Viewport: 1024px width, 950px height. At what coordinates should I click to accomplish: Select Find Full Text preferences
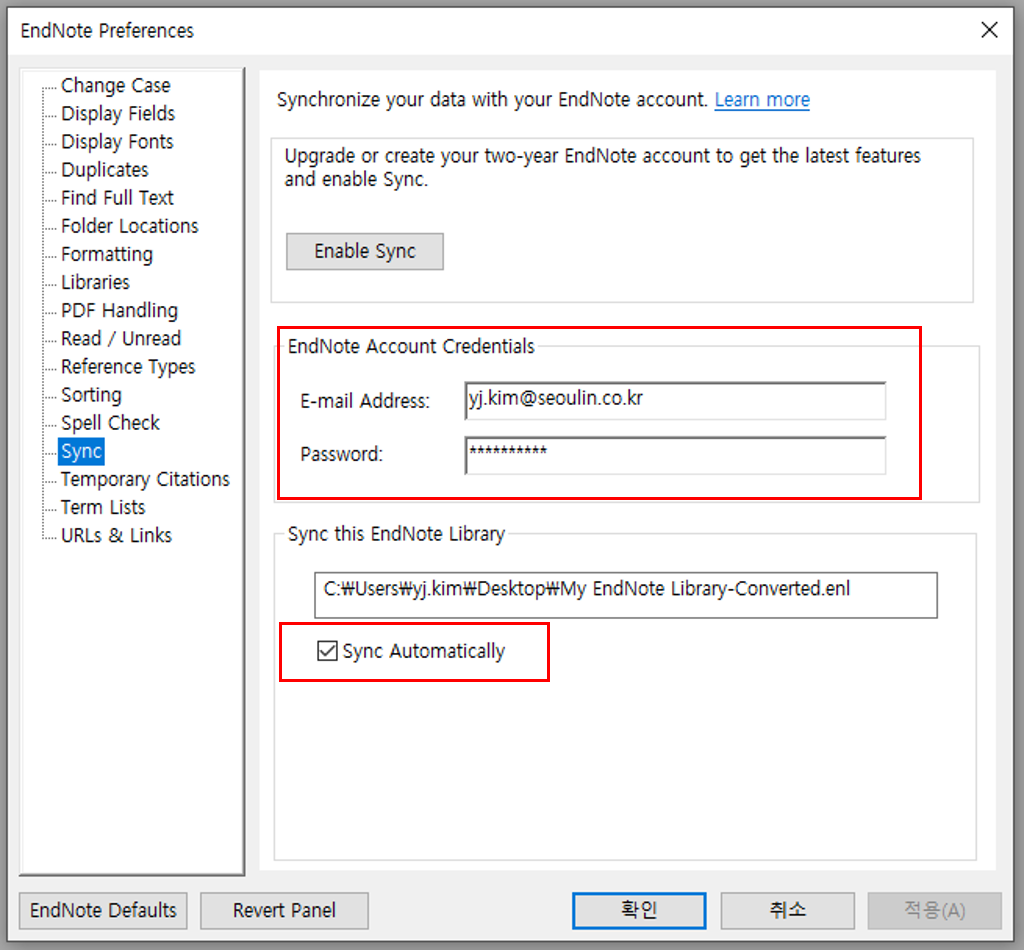point(118,198)
